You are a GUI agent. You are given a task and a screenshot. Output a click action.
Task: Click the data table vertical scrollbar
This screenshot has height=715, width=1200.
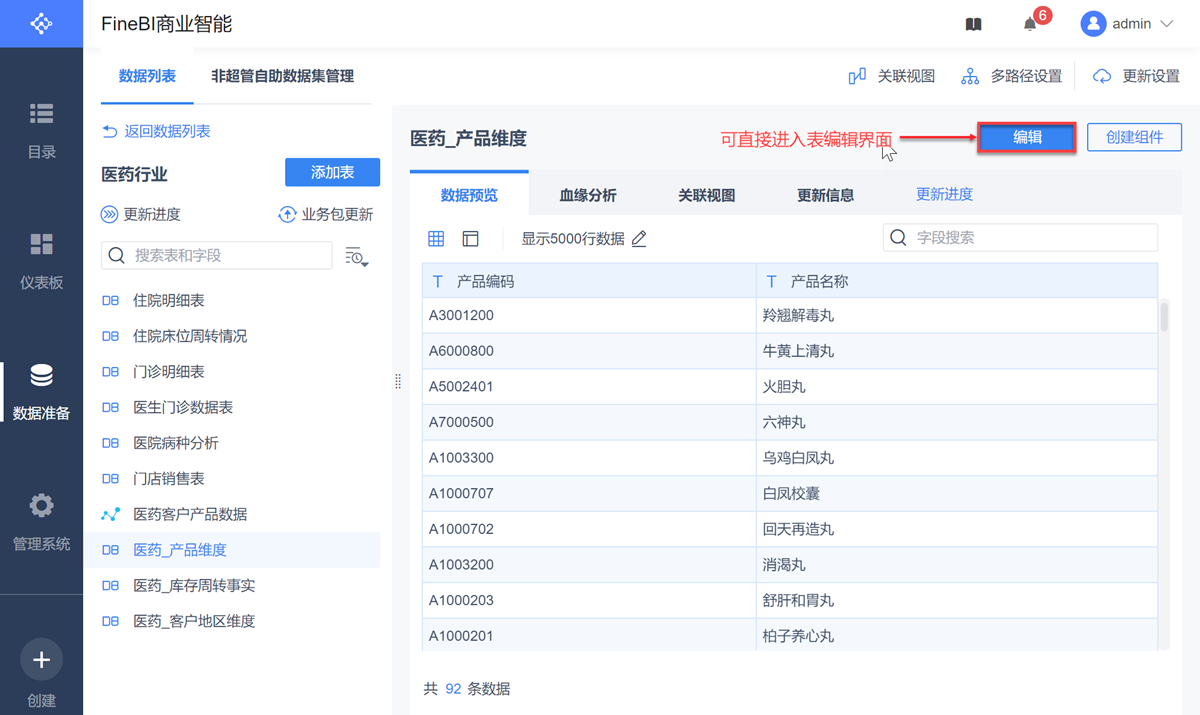click(x=1164, y=316)
